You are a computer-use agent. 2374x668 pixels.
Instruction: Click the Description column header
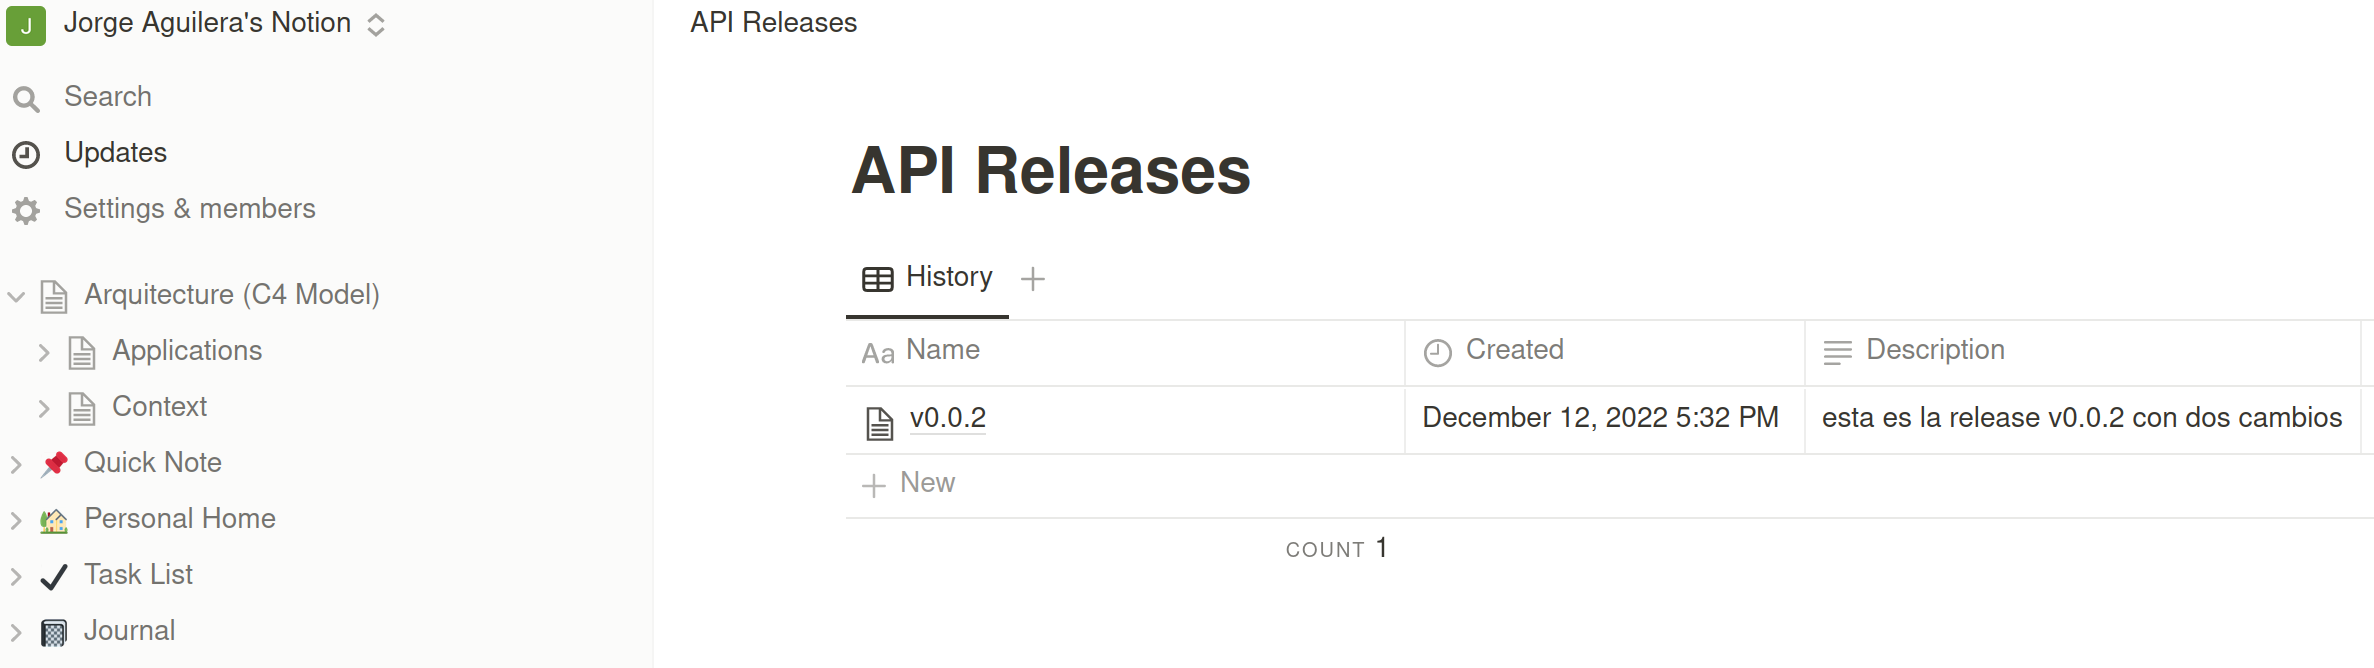1934,350
